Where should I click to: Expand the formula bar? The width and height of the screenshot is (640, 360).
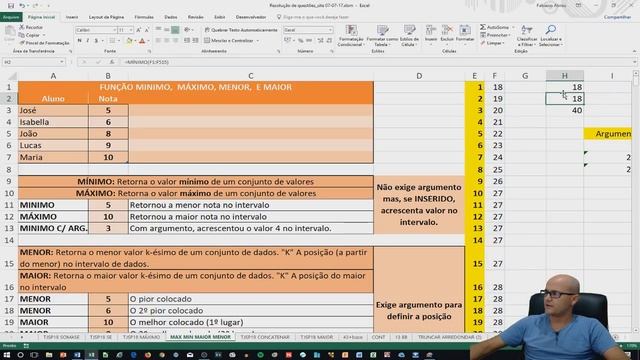tap(635, 62)
